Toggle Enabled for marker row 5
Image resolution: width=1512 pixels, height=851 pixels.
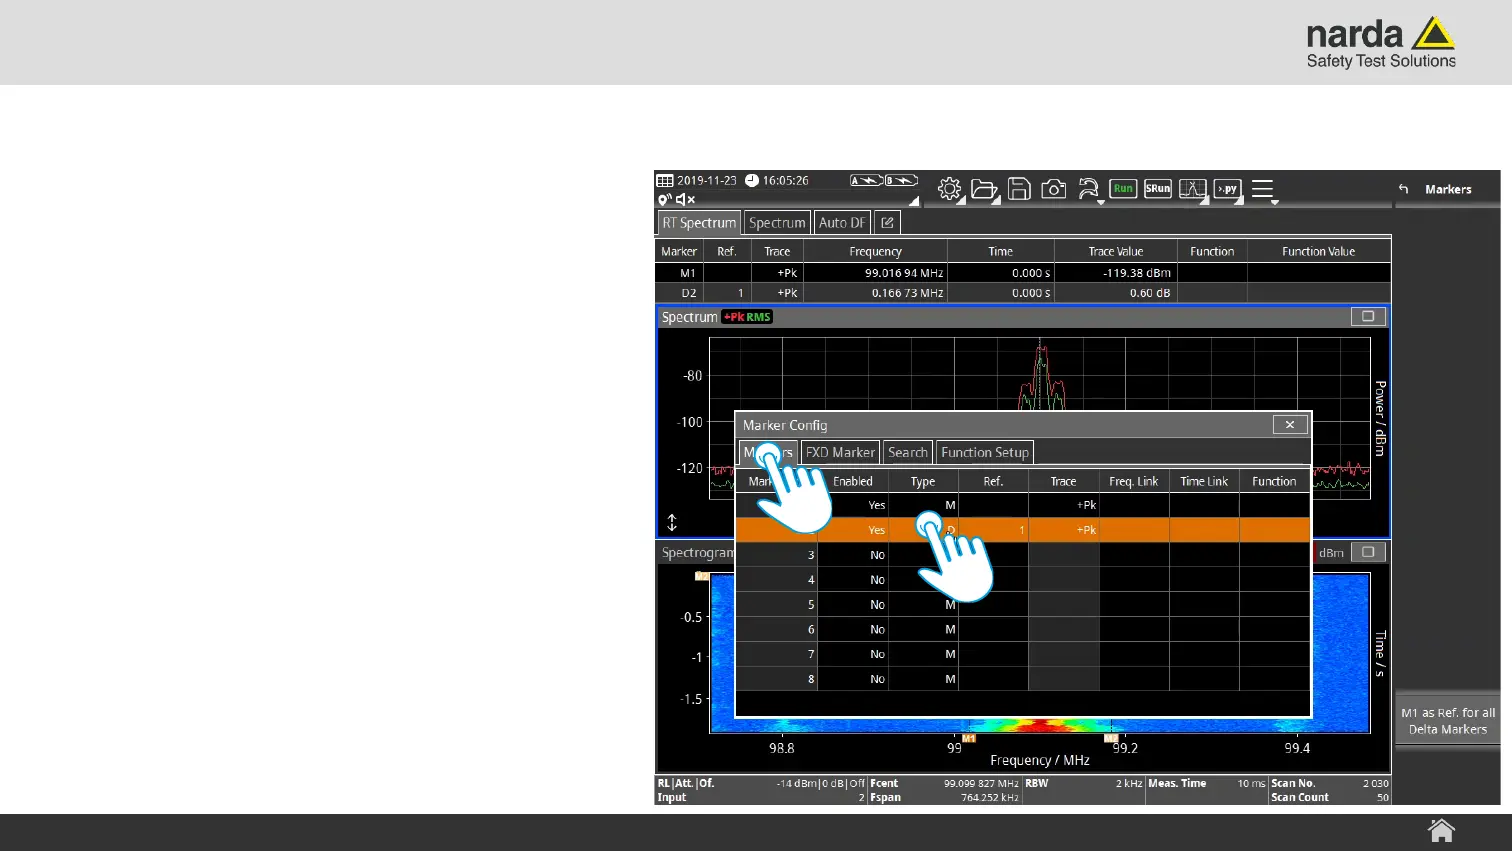[x=853, y=605]
